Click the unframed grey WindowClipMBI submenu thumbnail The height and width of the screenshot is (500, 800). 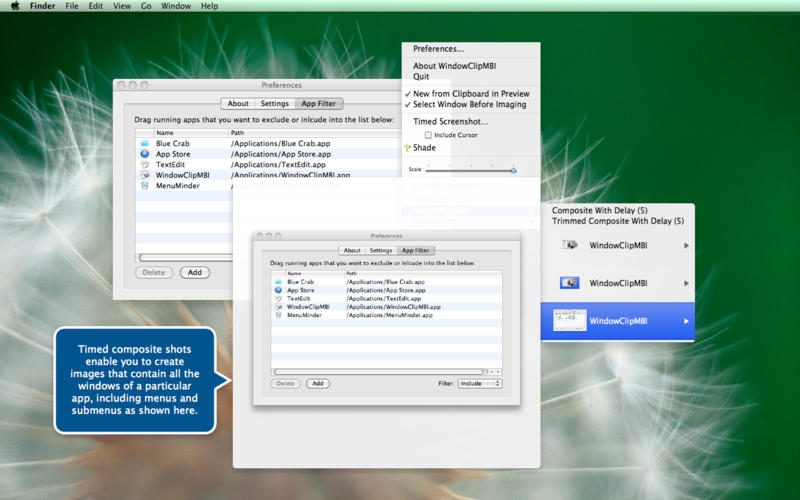coord(569,245)
